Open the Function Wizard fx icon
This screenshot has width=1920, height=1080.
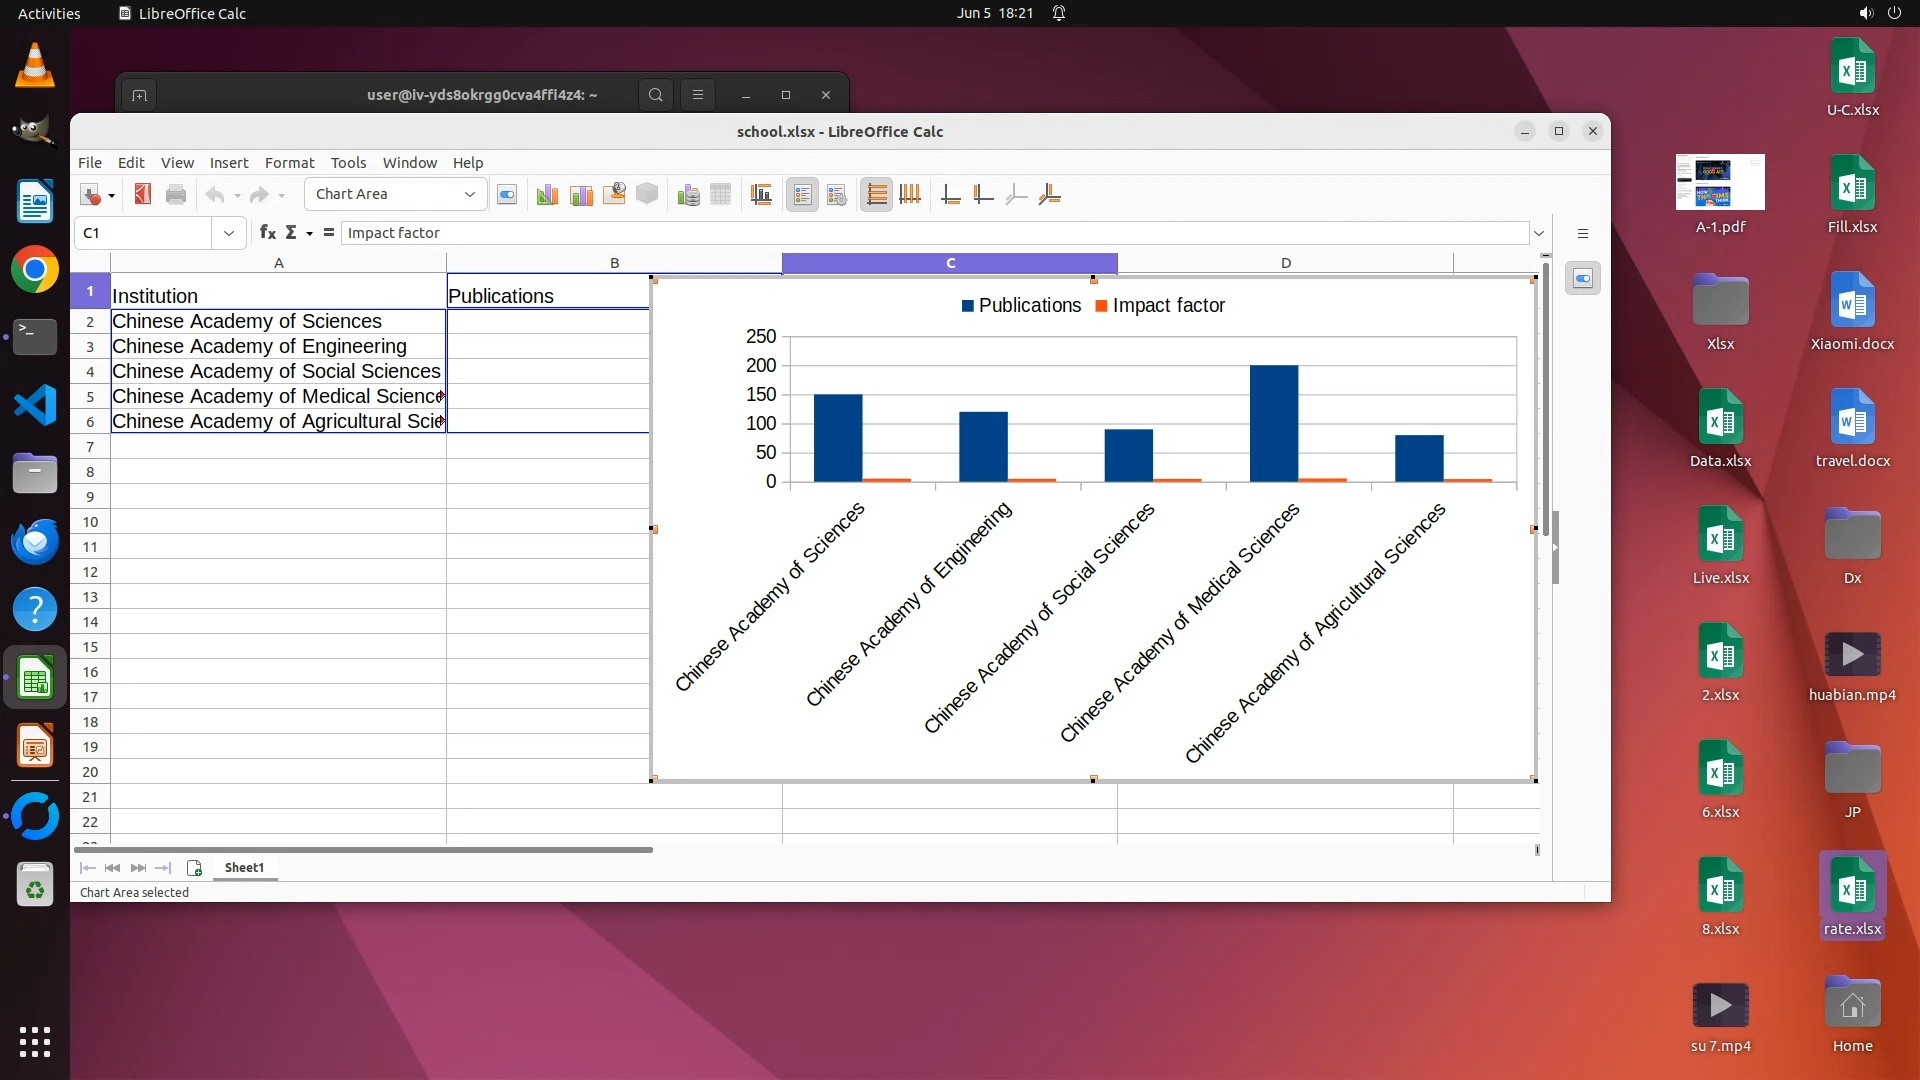[x=267, y=233]
